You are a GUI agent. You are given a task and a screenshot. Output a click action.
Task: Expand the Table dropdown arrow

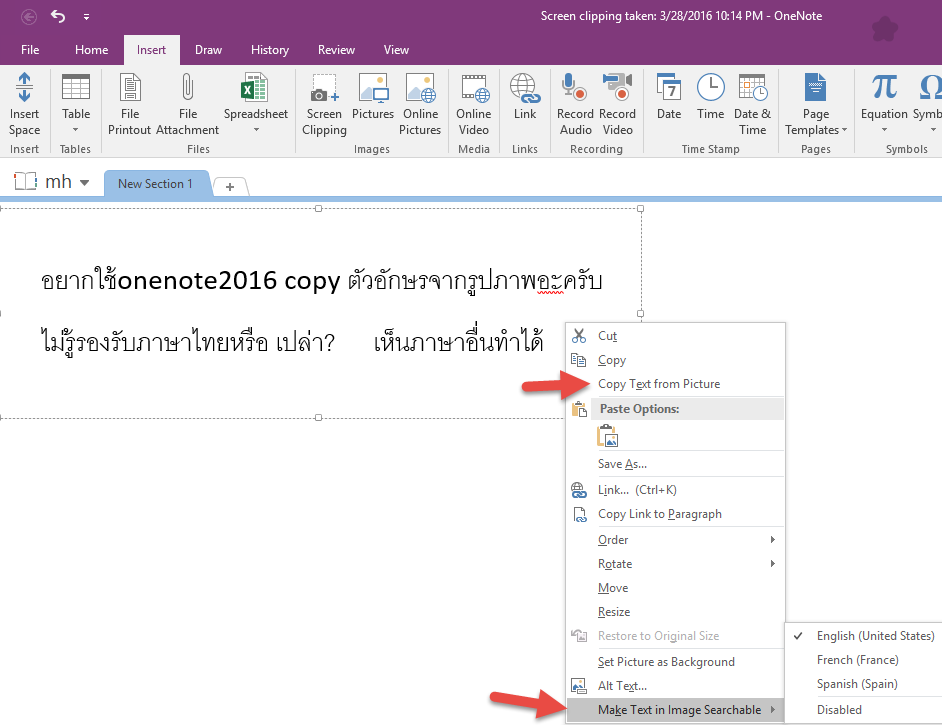pos(76,130)
